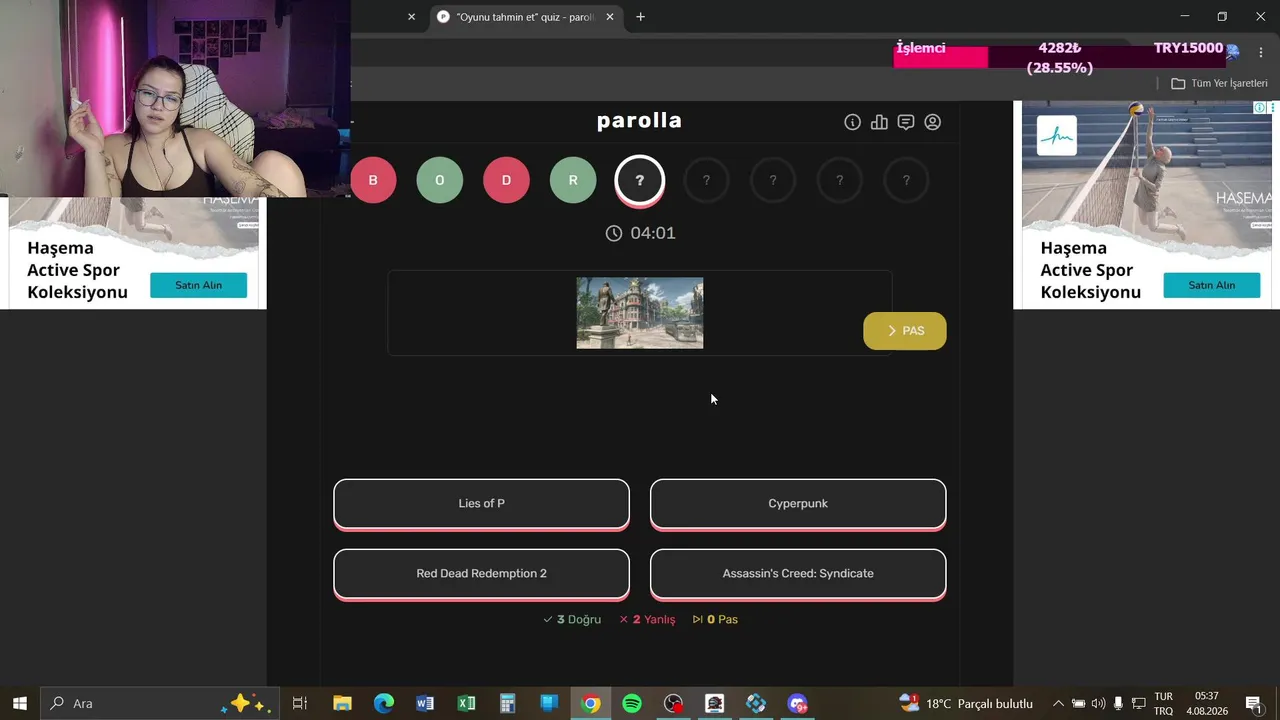Click the Satın Alın button in left ad
This screenshot has width=1280, height=720.
[198, 285]
